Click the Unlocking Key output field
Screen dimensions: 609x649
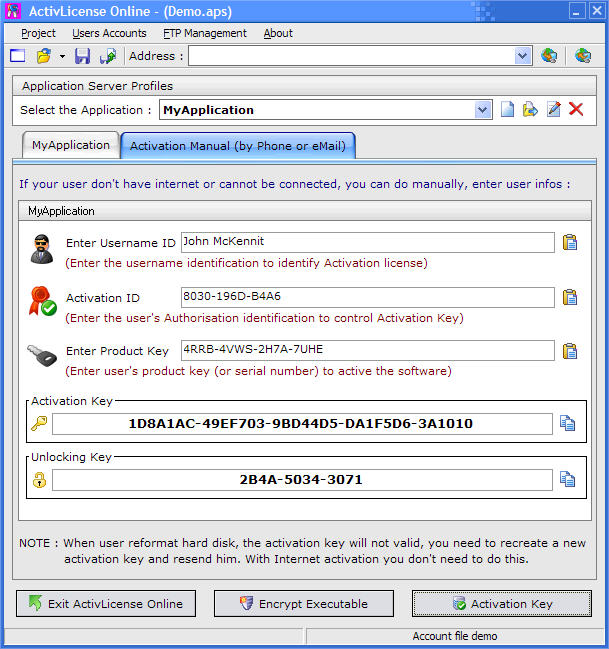pos(302,480)
